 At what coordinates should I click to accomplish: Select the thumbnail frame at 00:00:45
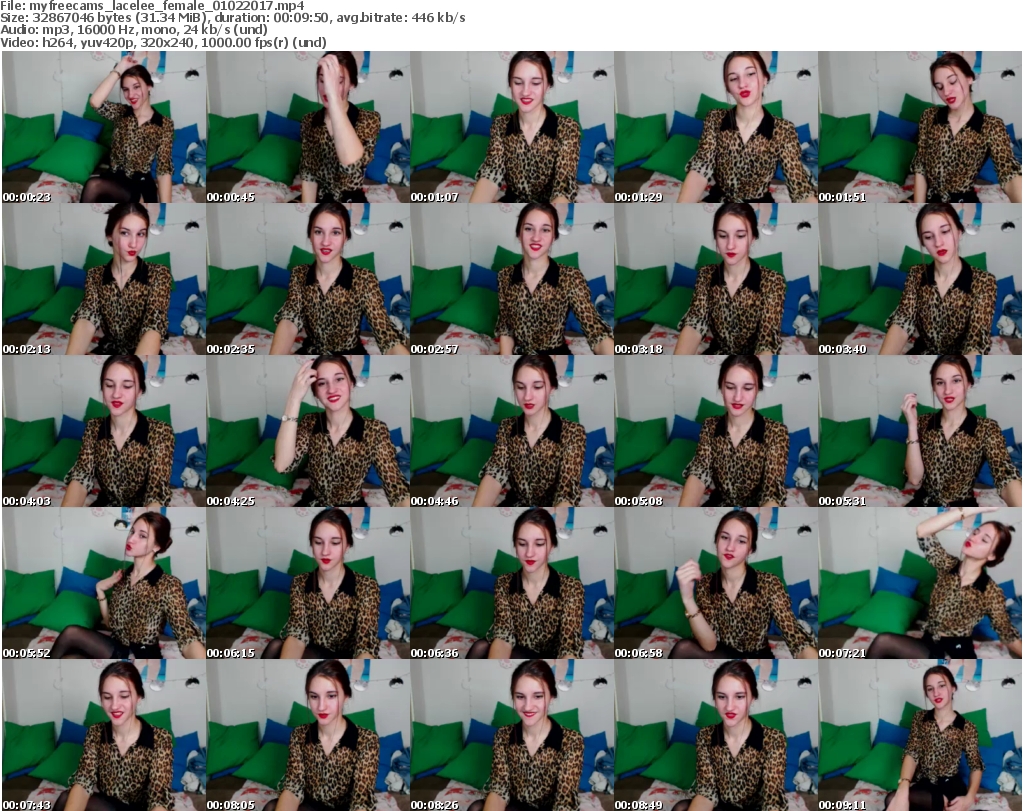[x=308, y=127]
